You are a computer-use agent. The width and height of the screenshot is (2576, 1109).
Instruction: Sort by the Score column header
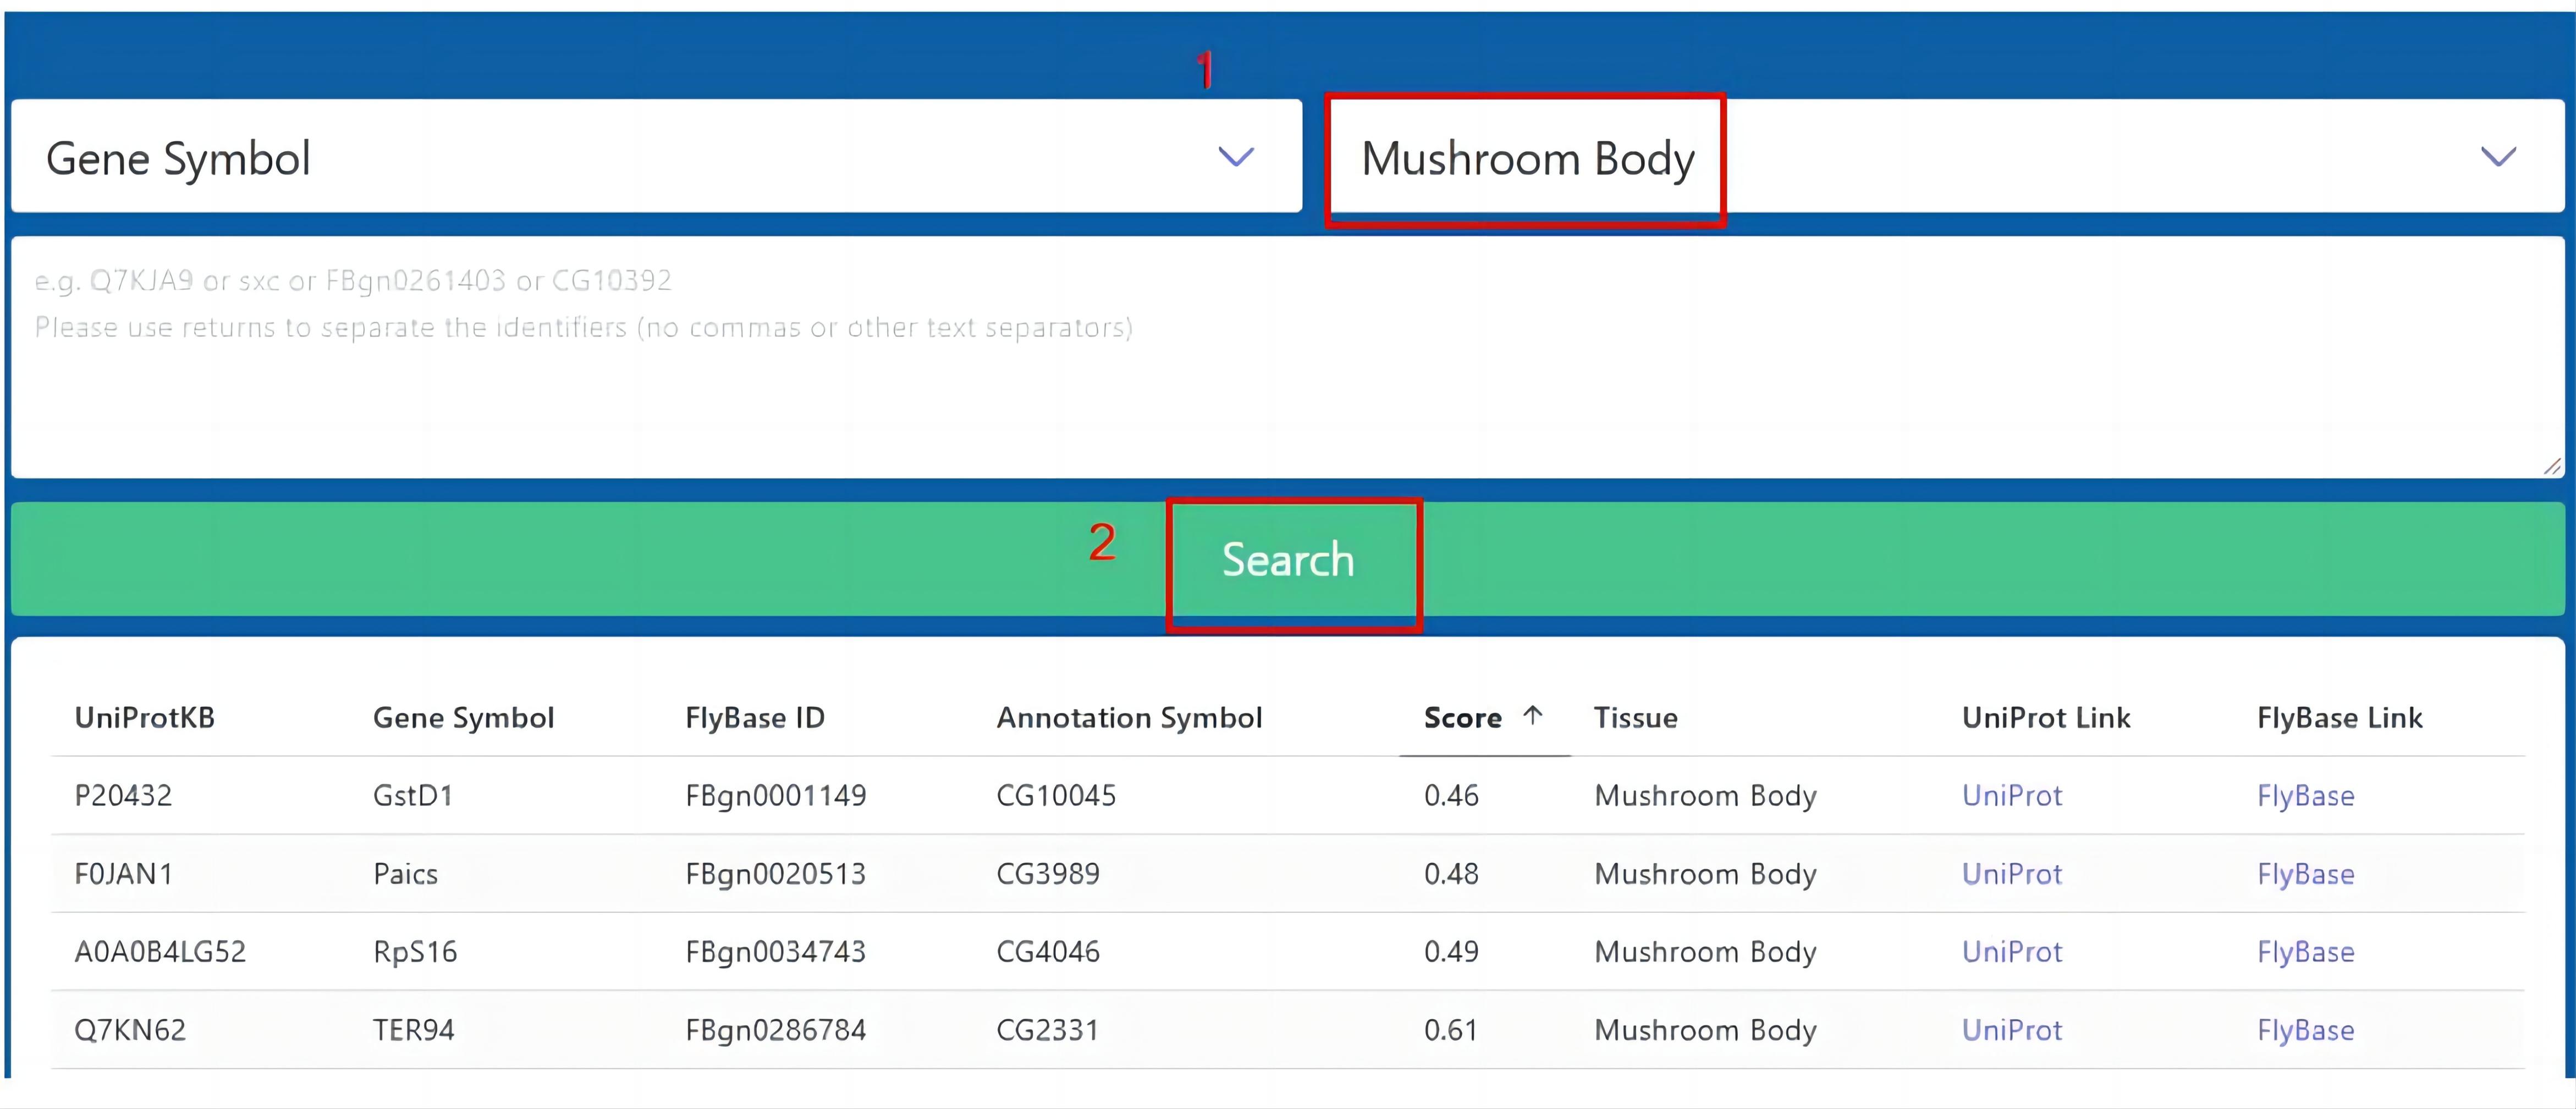coord(1462,718)
